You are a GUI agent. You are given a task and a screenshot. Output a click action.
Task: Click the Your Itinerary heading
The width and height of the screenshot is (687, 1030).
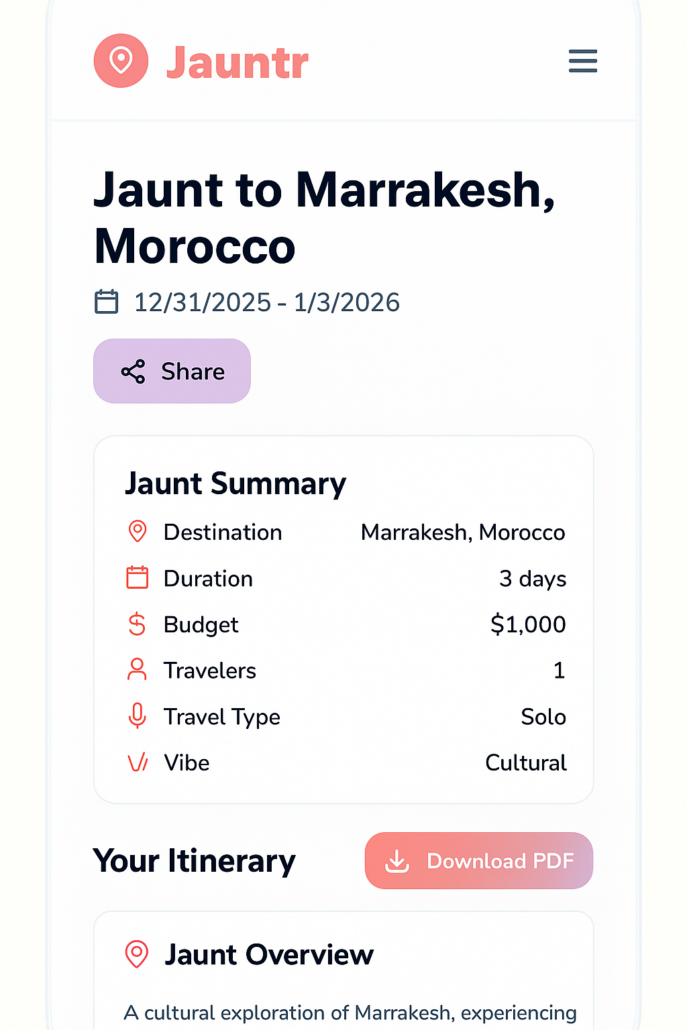(194, 861)
